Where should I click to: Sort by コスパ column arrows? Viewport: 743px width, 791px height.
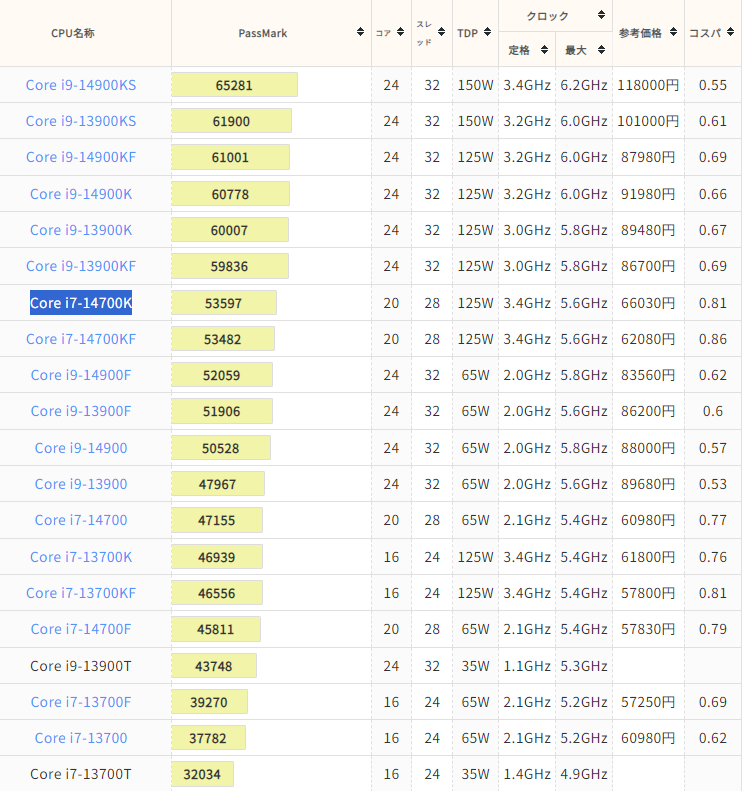[x=730, y=32]
